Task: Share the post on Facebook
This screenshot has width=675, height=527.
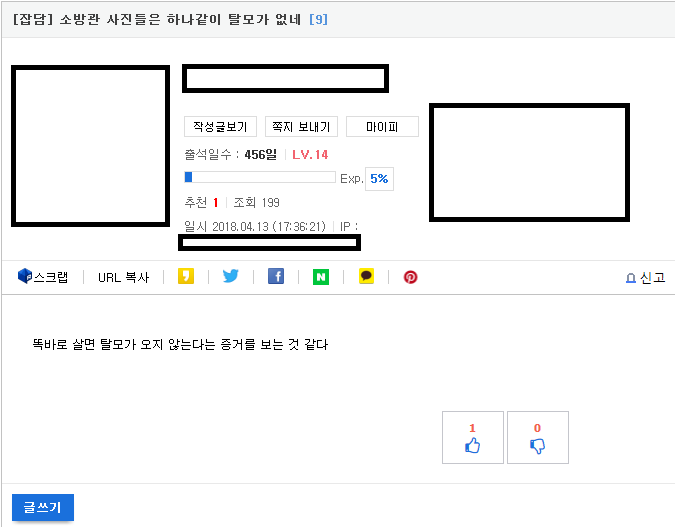Action: (276, 277)
